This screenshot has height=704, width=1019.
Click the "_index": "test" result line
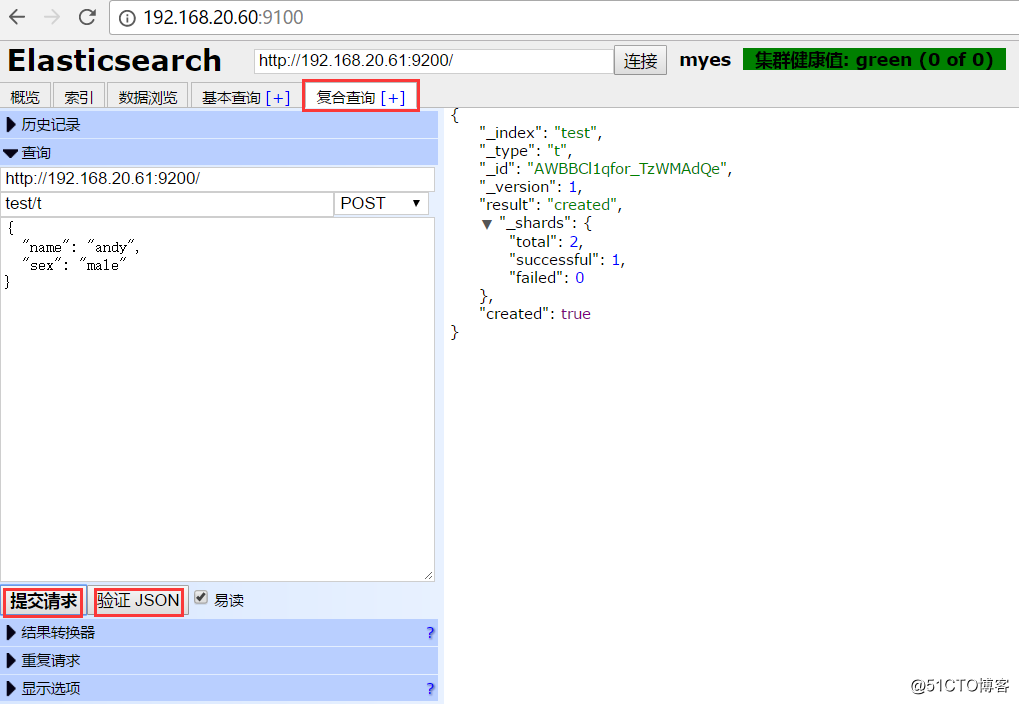[x=541, y=133]
